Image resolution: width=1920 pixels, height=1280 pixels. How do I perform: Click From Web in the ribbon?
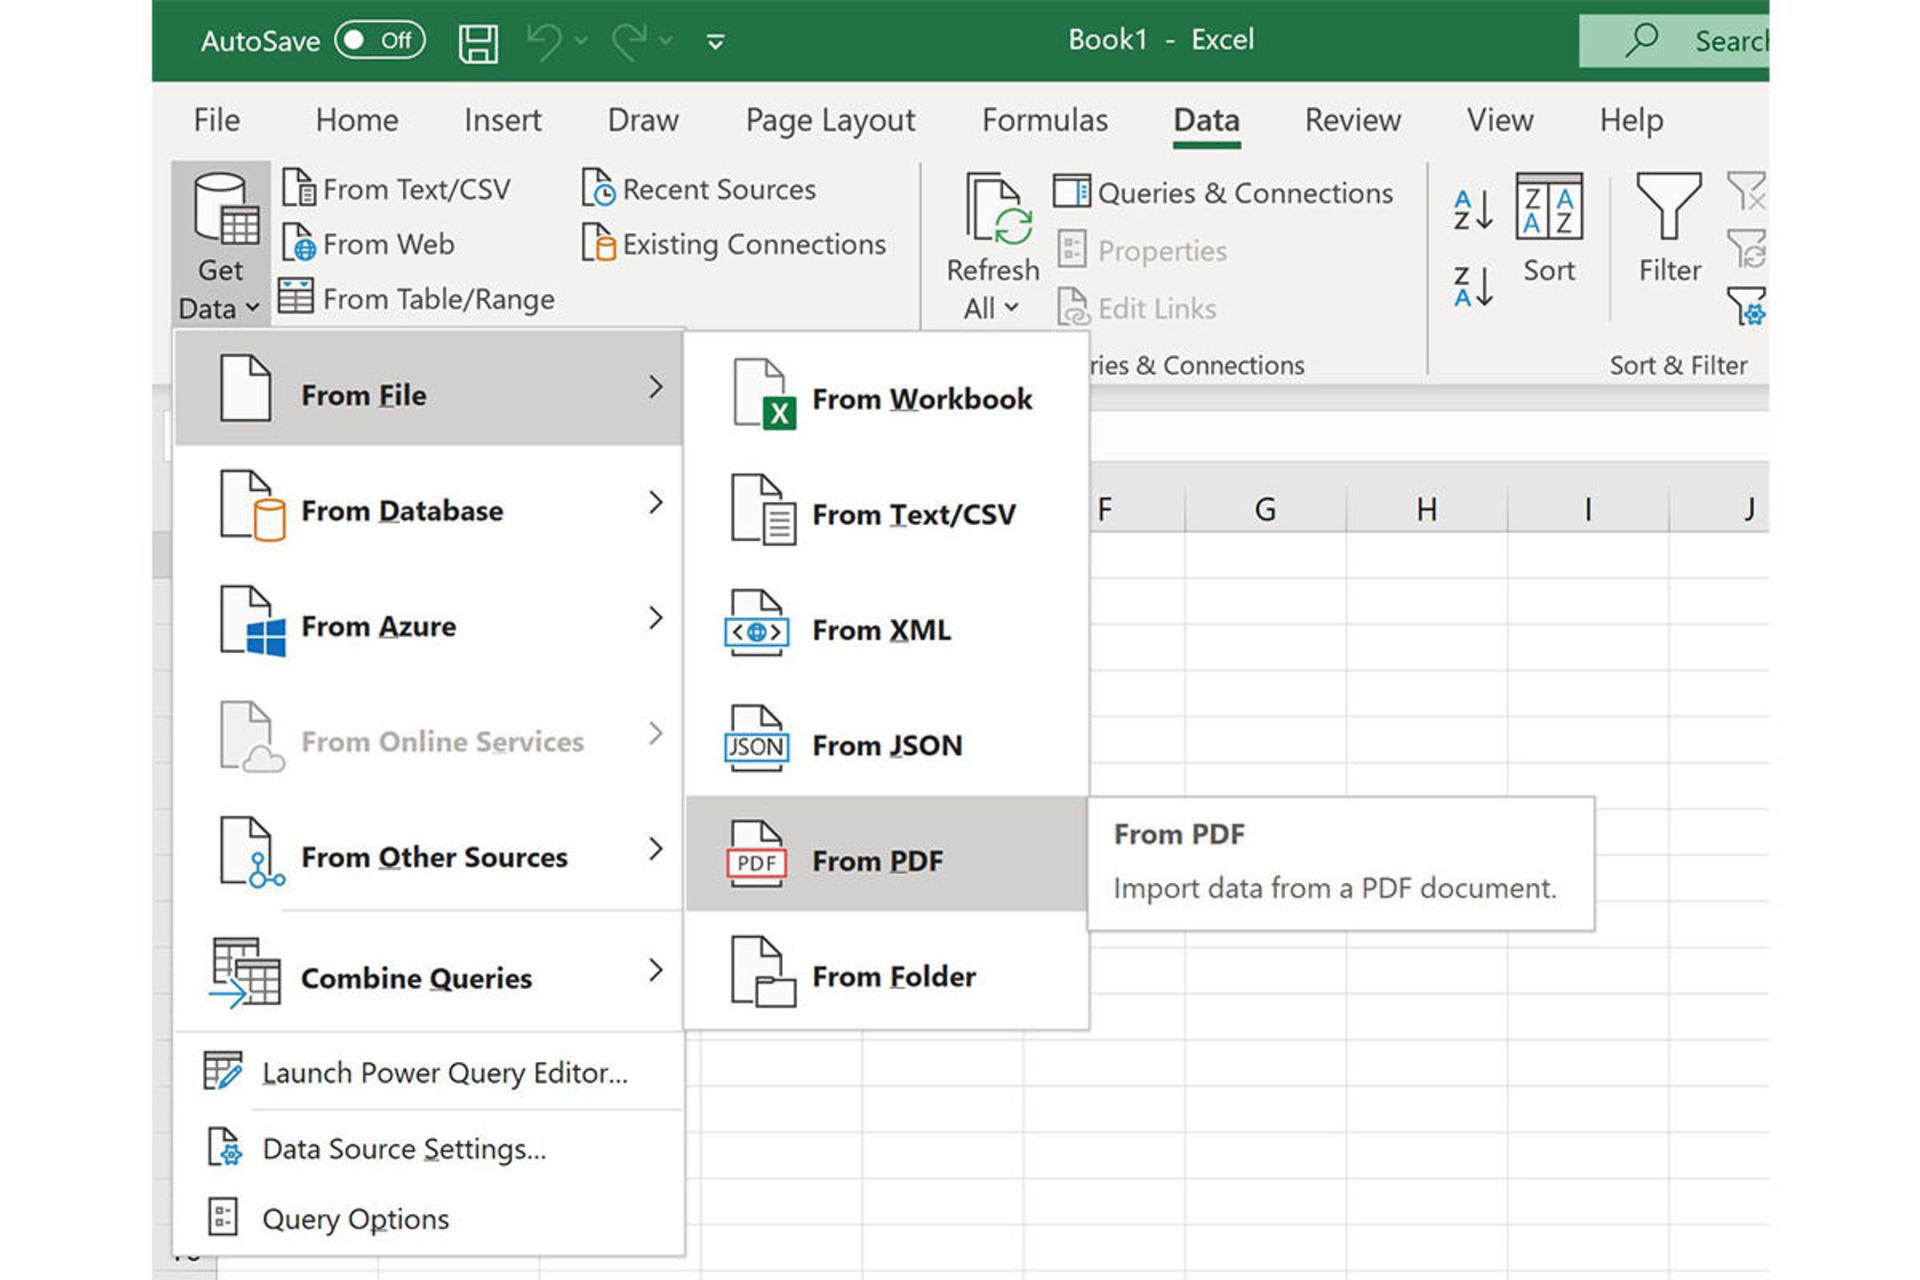369,243
